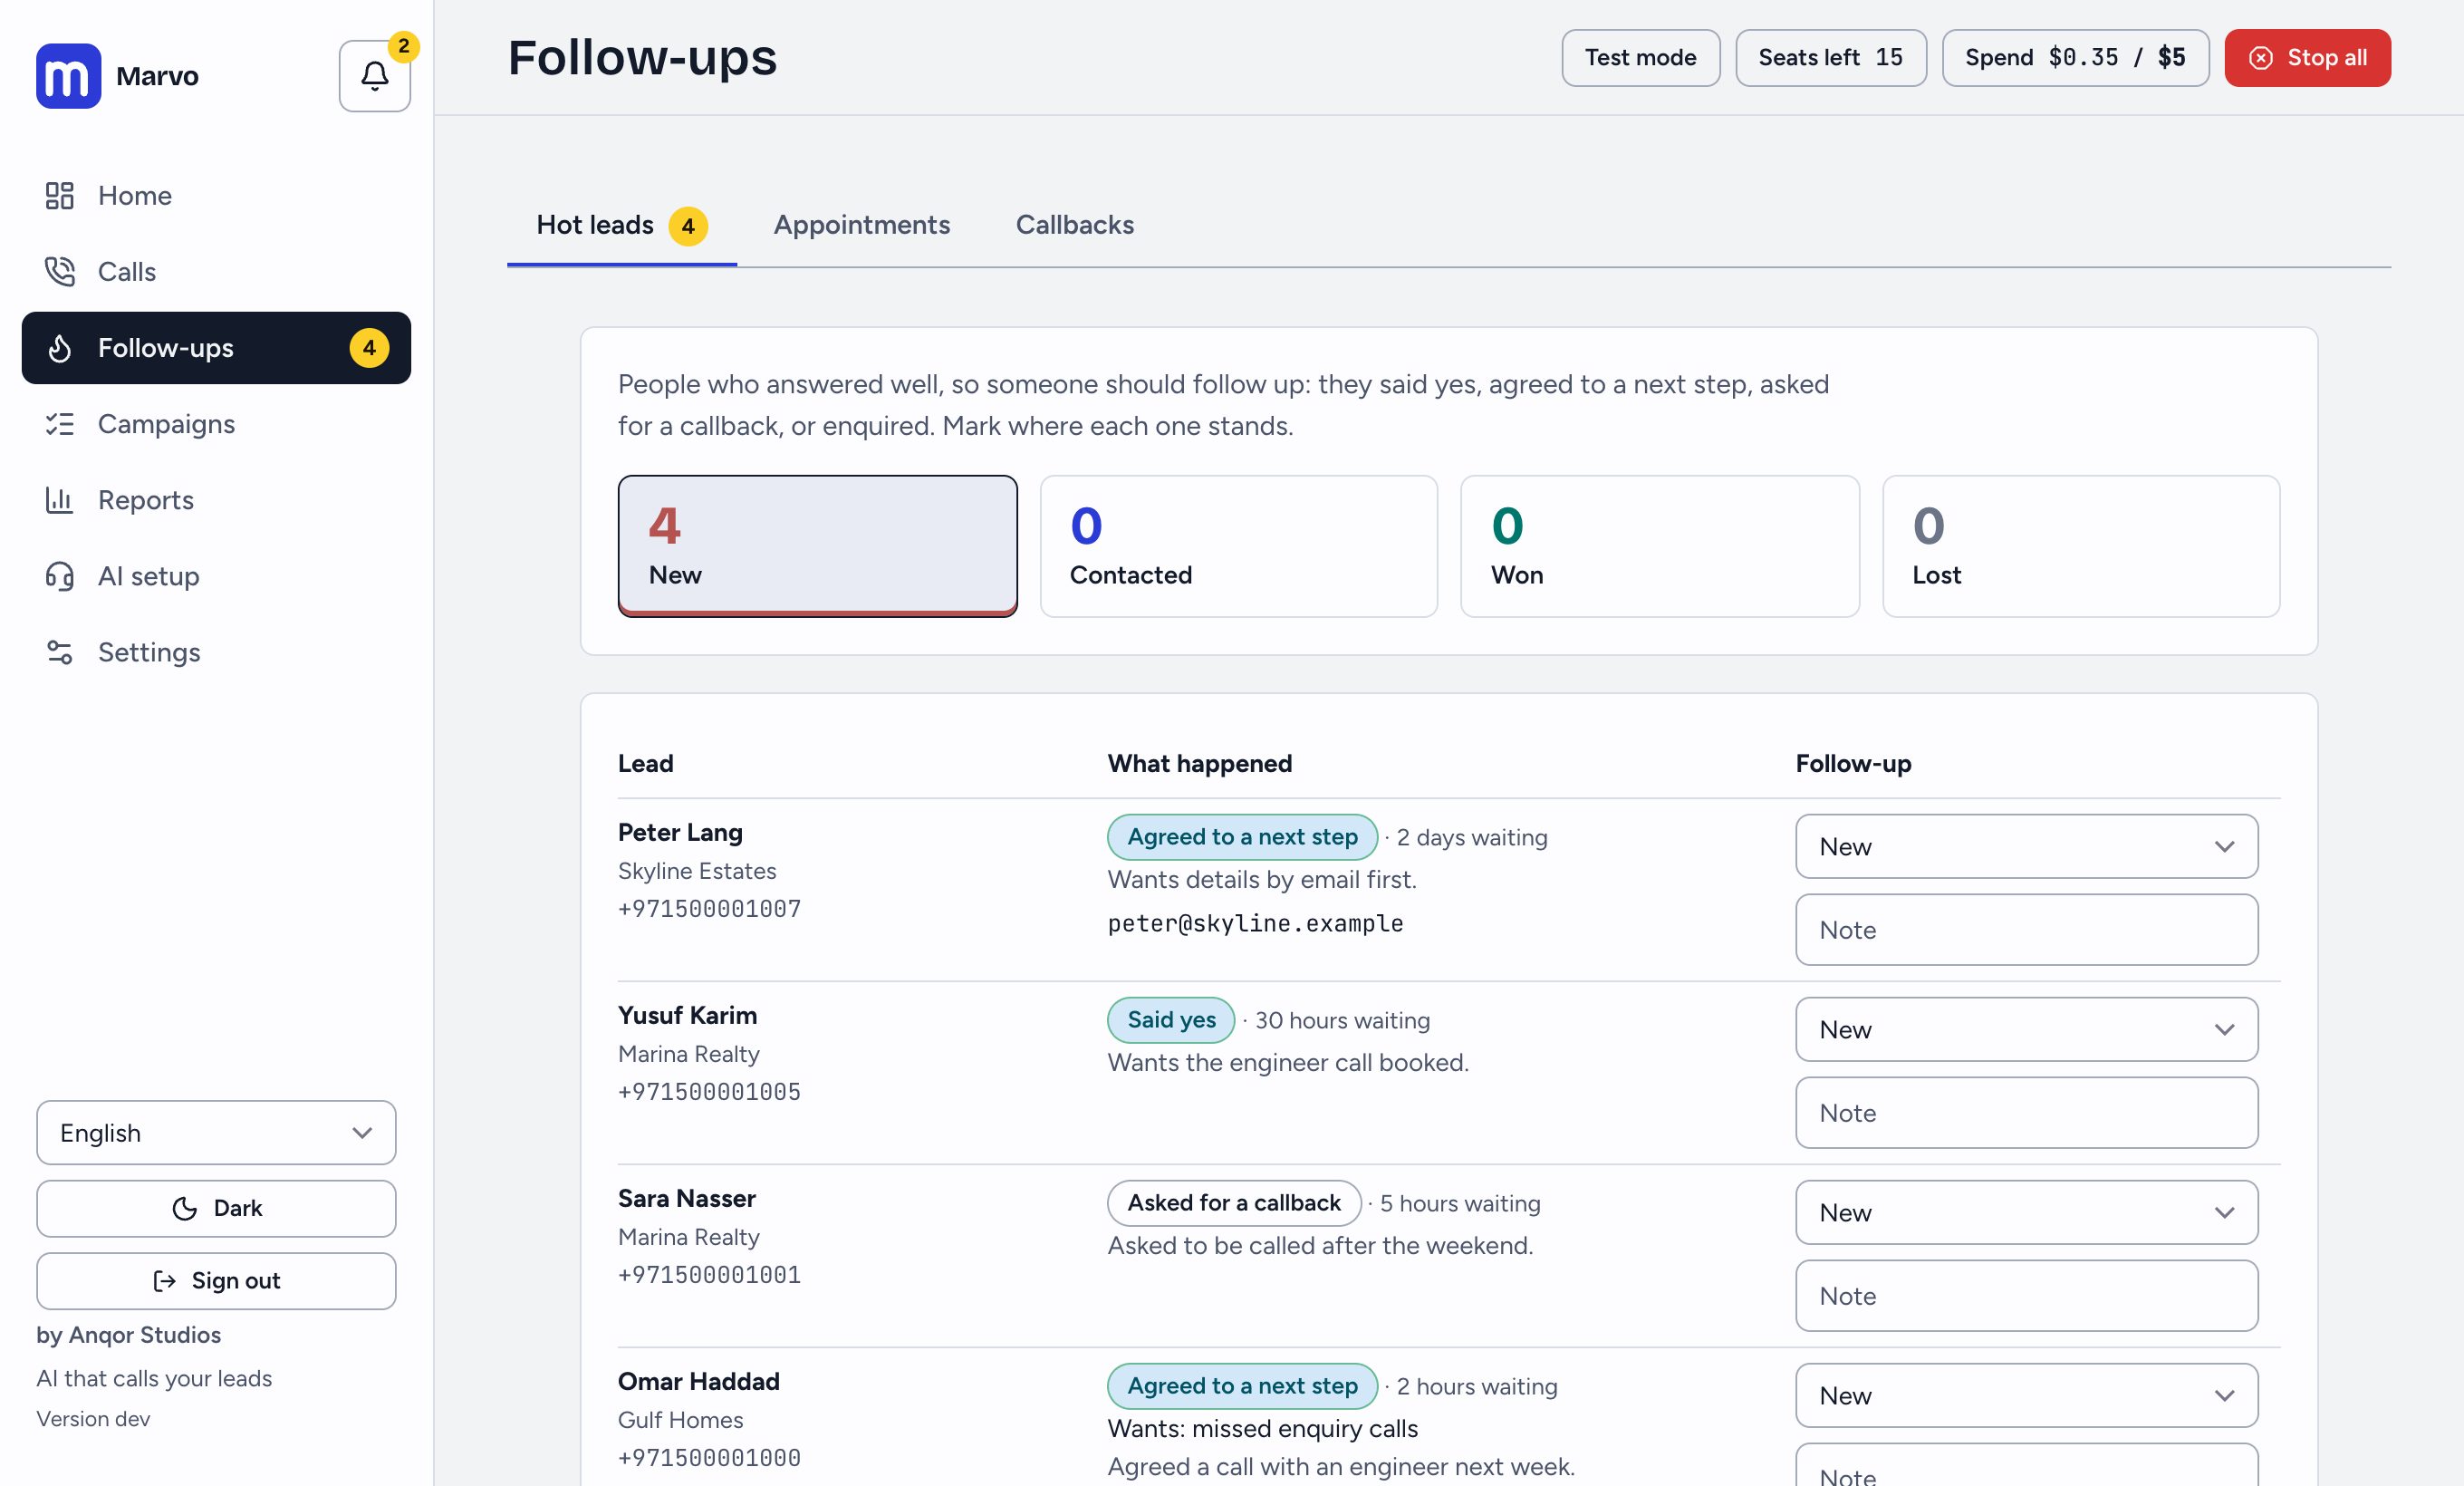Go to Calls in the sidebar
2464x1486 pixels.
(216, 272)
